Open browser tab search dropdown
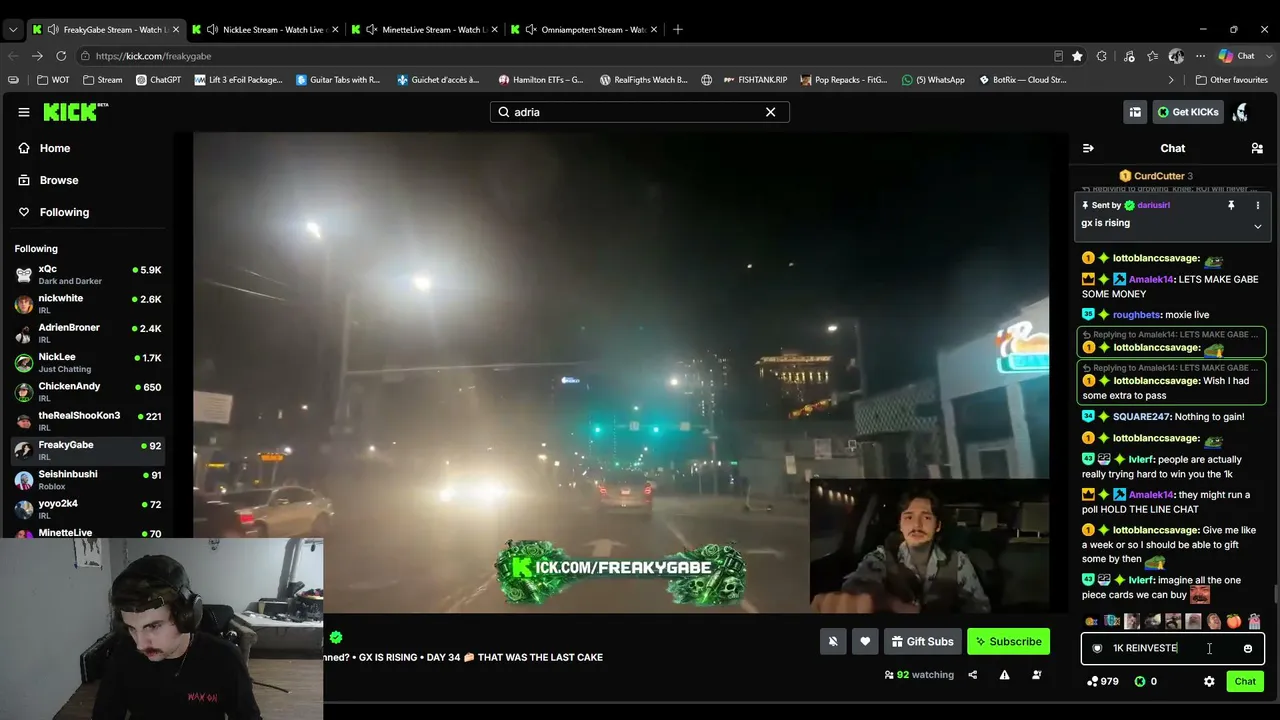The height and width of the screenshot is (720, 1280). click(x=13, y=29)
